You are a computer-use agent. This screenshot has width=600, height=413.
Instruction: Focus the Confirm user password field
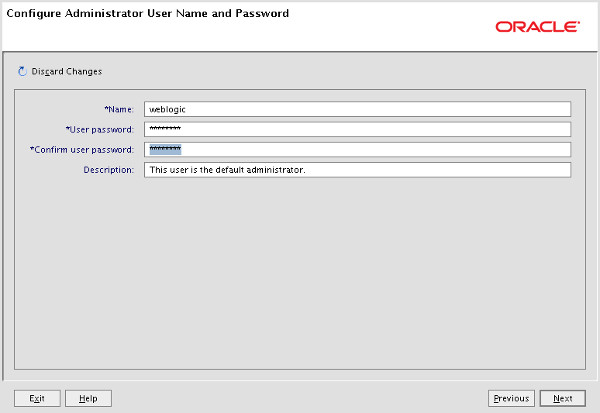(357, 149)
